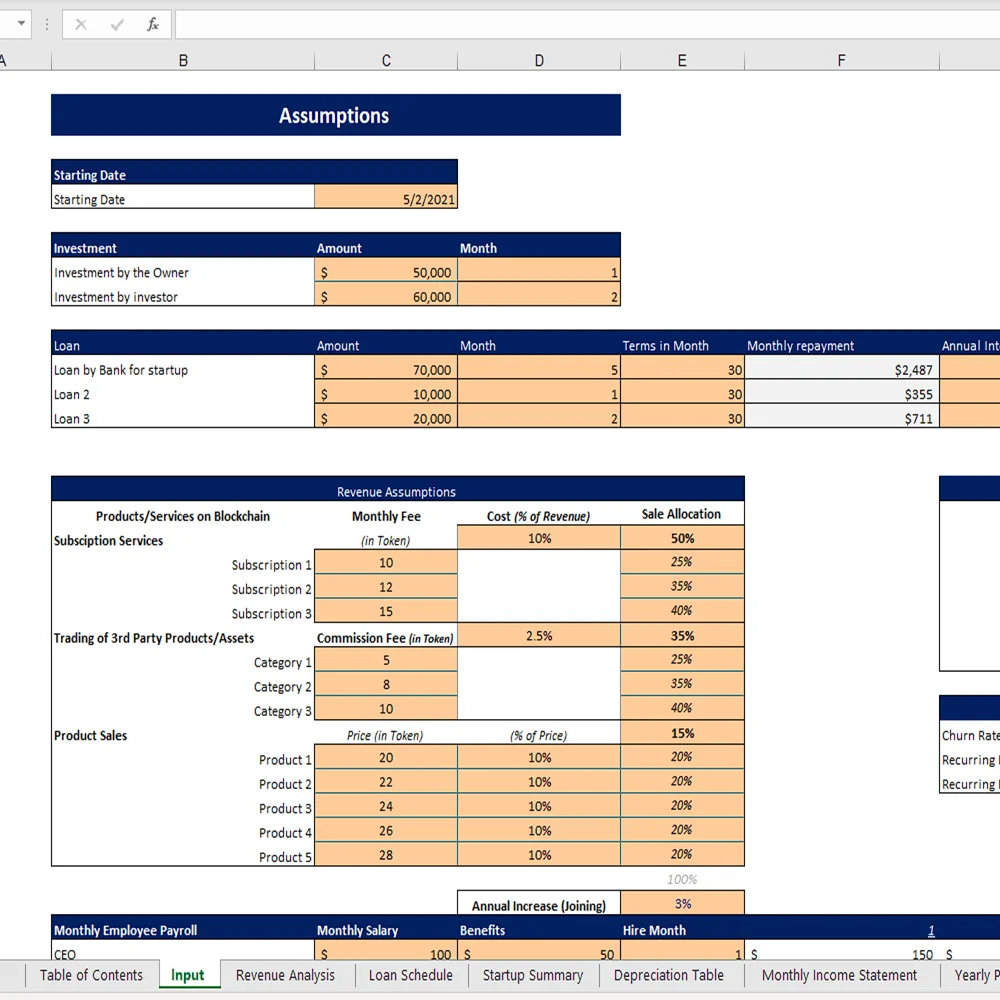View the Monthly Income Statement sheet
This screenshot has width=1000, height=1000.
point(840,975)
